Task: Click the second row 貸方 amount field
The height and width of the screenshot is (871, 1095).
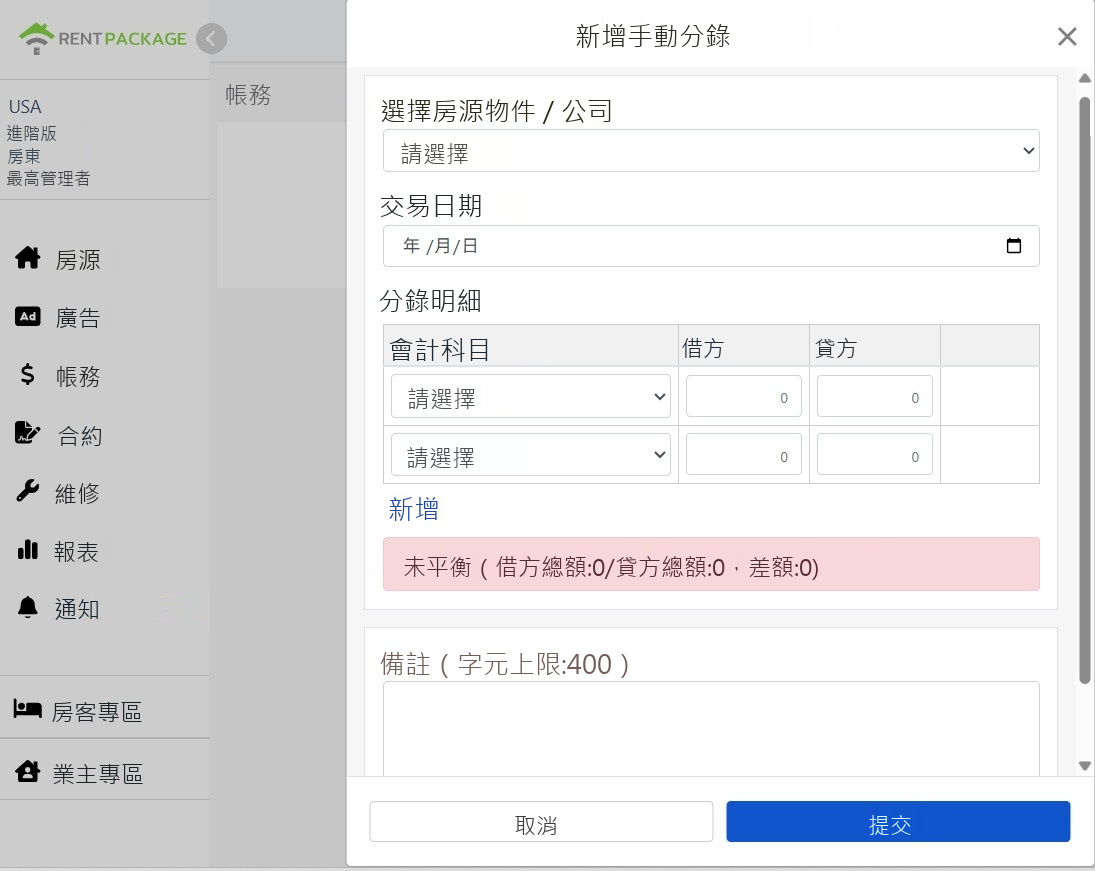Action: 875,455
